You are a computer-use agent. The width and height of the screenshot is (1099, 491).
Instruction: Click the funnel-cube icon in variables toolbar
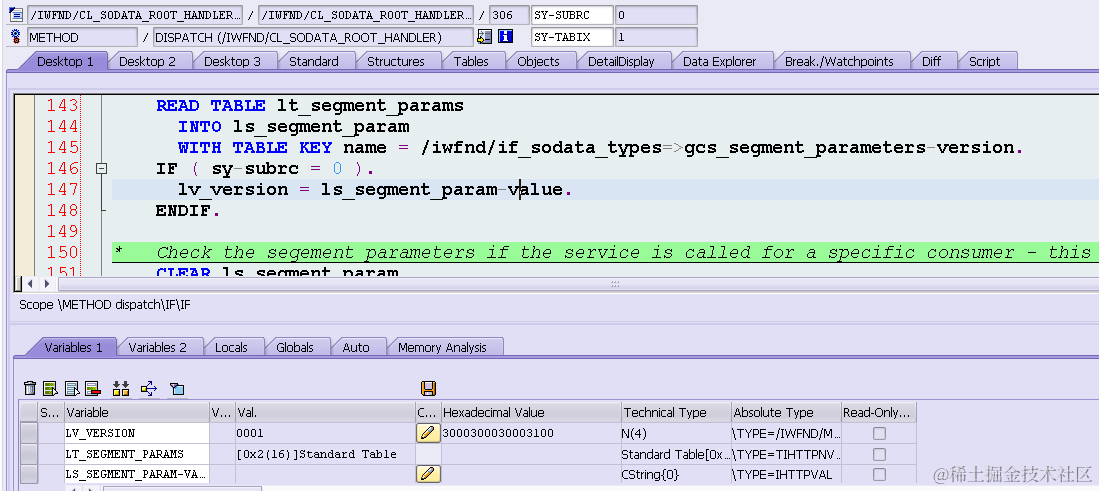pyautogui.click(x=177, y=388)
